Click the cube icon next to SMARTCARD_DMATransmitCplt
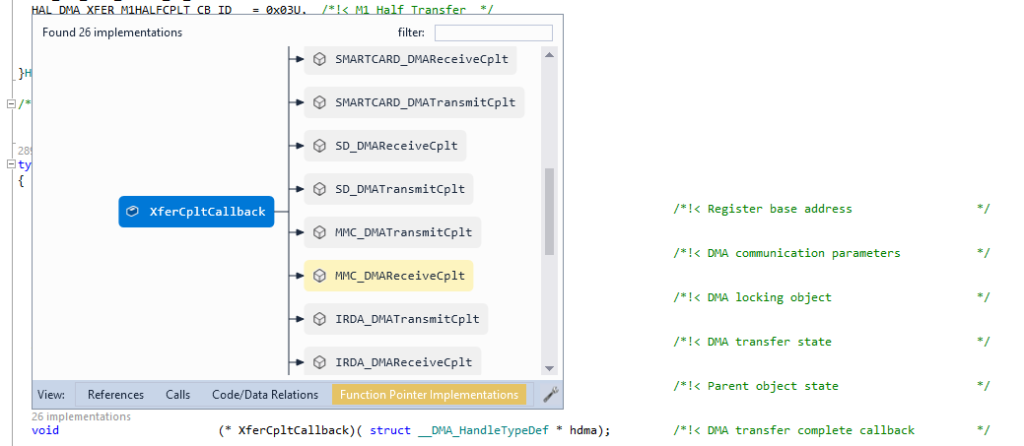 tap(320, 102)
